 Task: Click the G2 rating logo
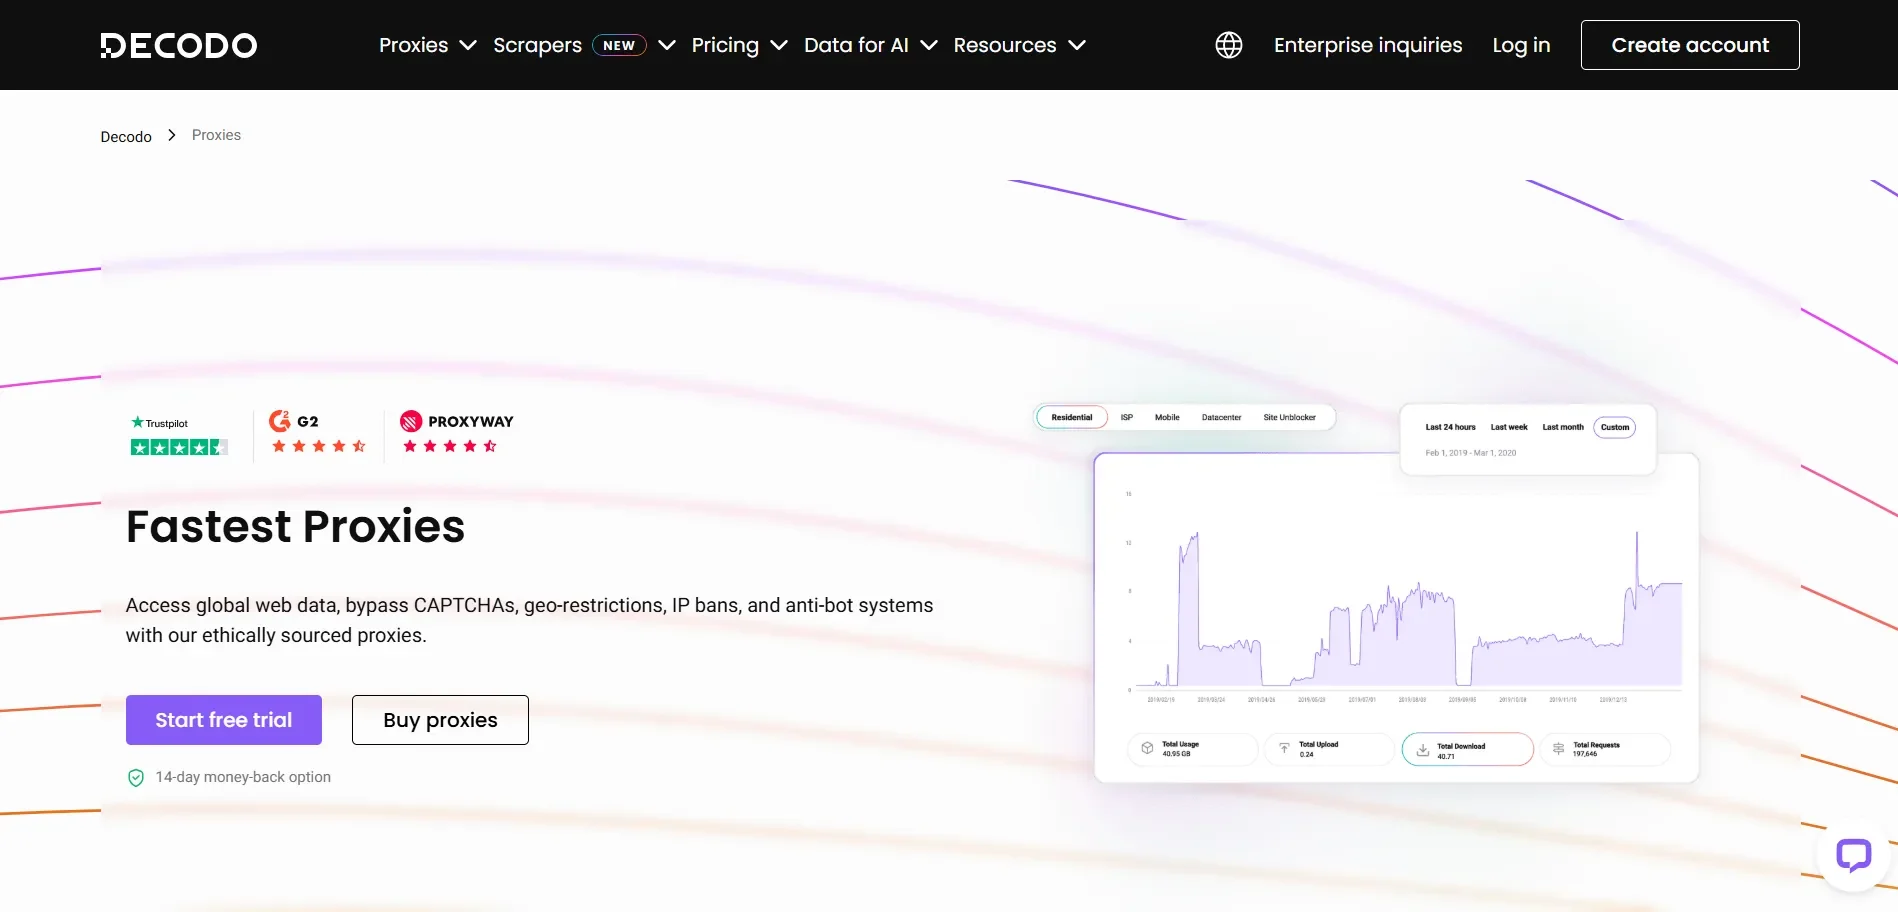coord(294,421)
